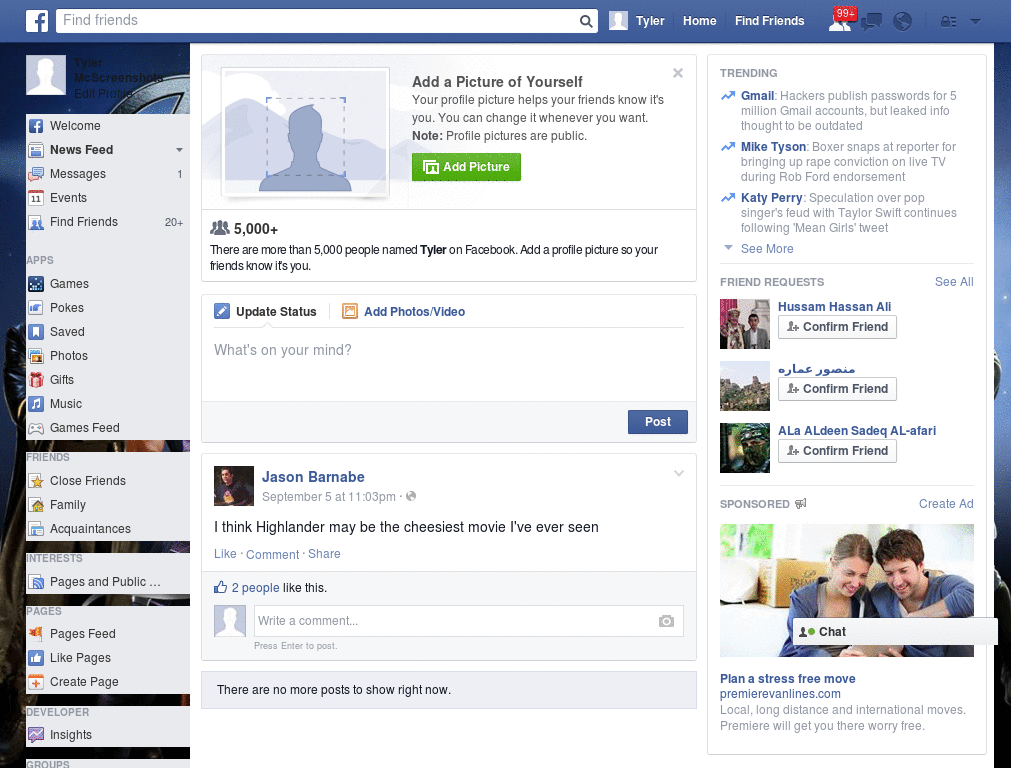View the 2 people who like this
The image size is (1024, 768).
coord(255,588)
